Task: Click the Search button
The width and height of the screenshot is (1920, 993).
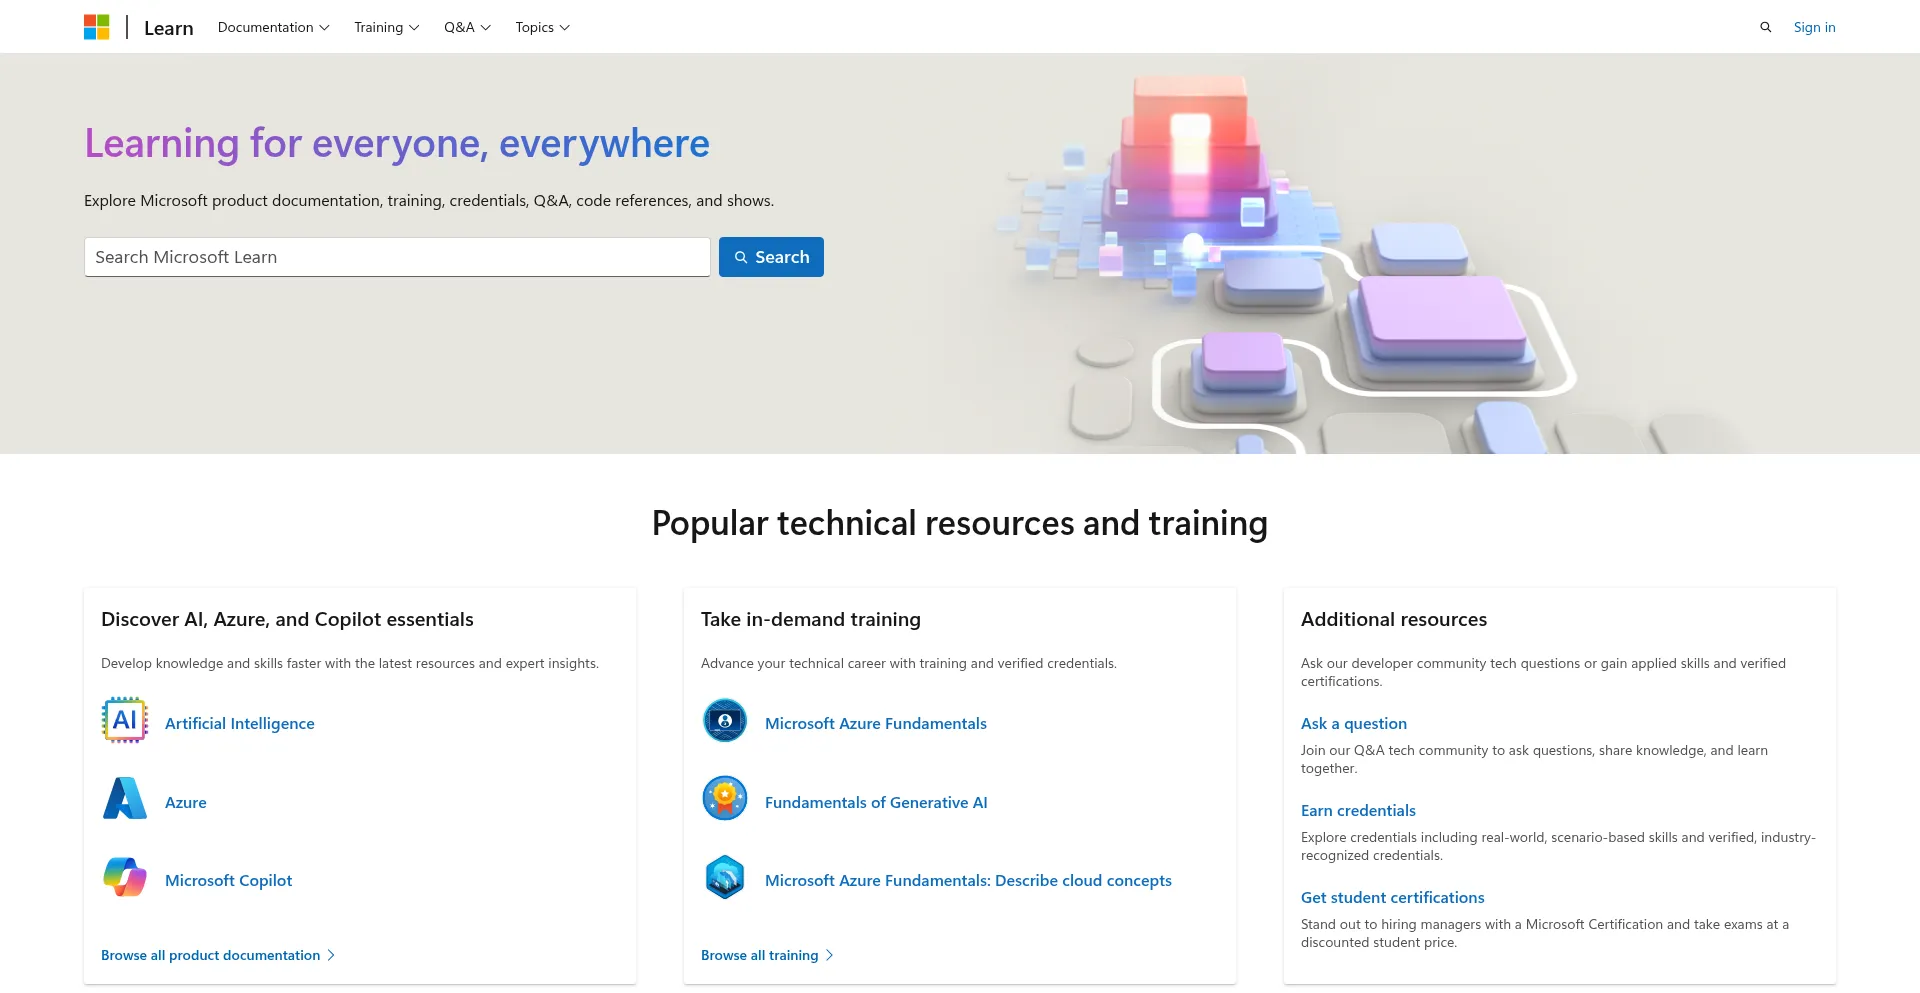Action: coord(771,257)
